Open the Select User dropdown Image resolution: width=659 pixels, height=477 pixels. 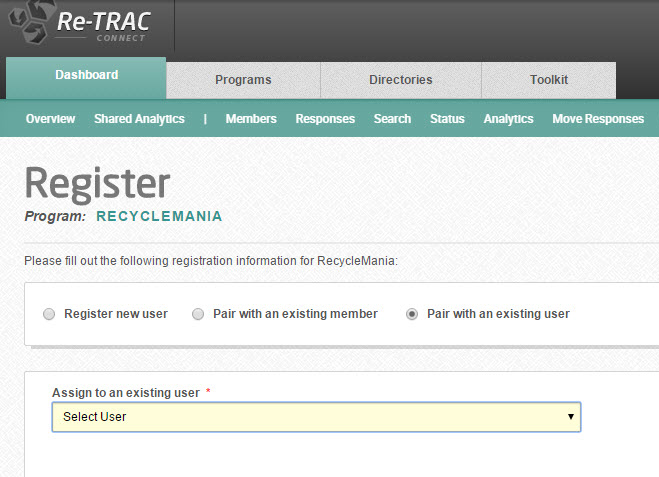tap(316, 417)
